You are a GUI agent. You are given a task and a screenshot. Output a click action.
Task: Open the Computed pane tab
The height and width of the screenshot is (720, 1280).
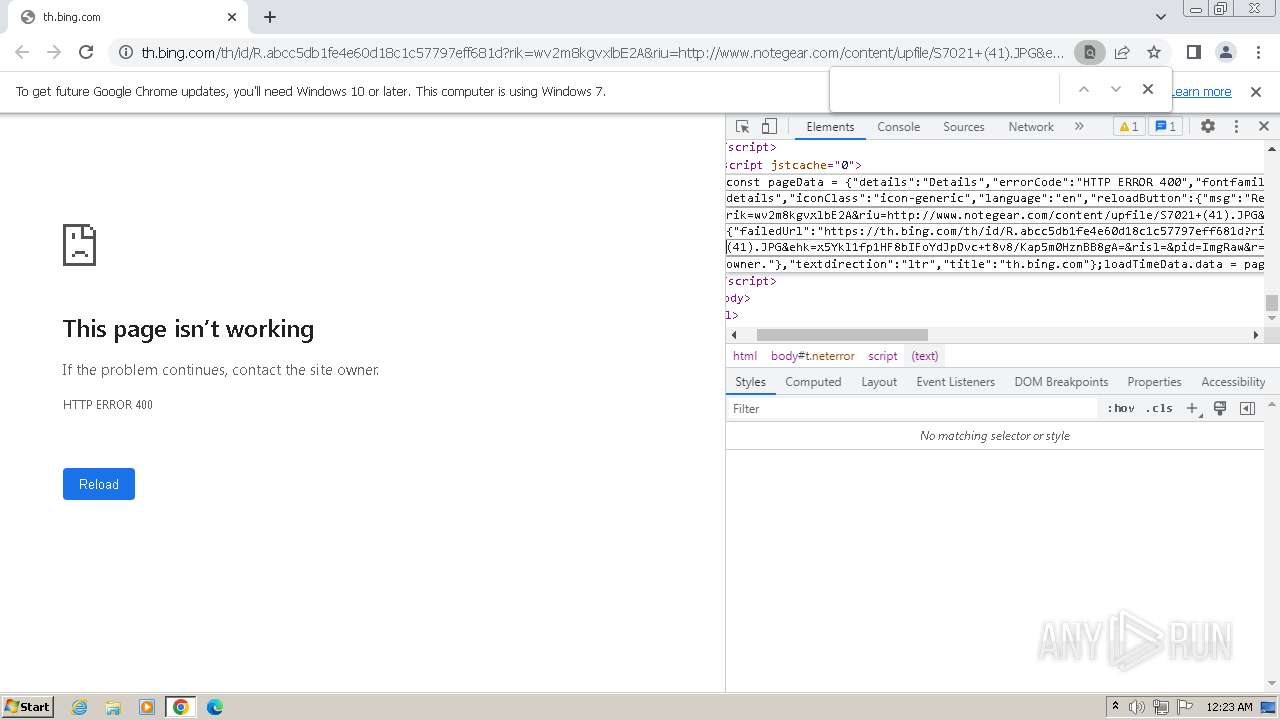coord(813,382)
